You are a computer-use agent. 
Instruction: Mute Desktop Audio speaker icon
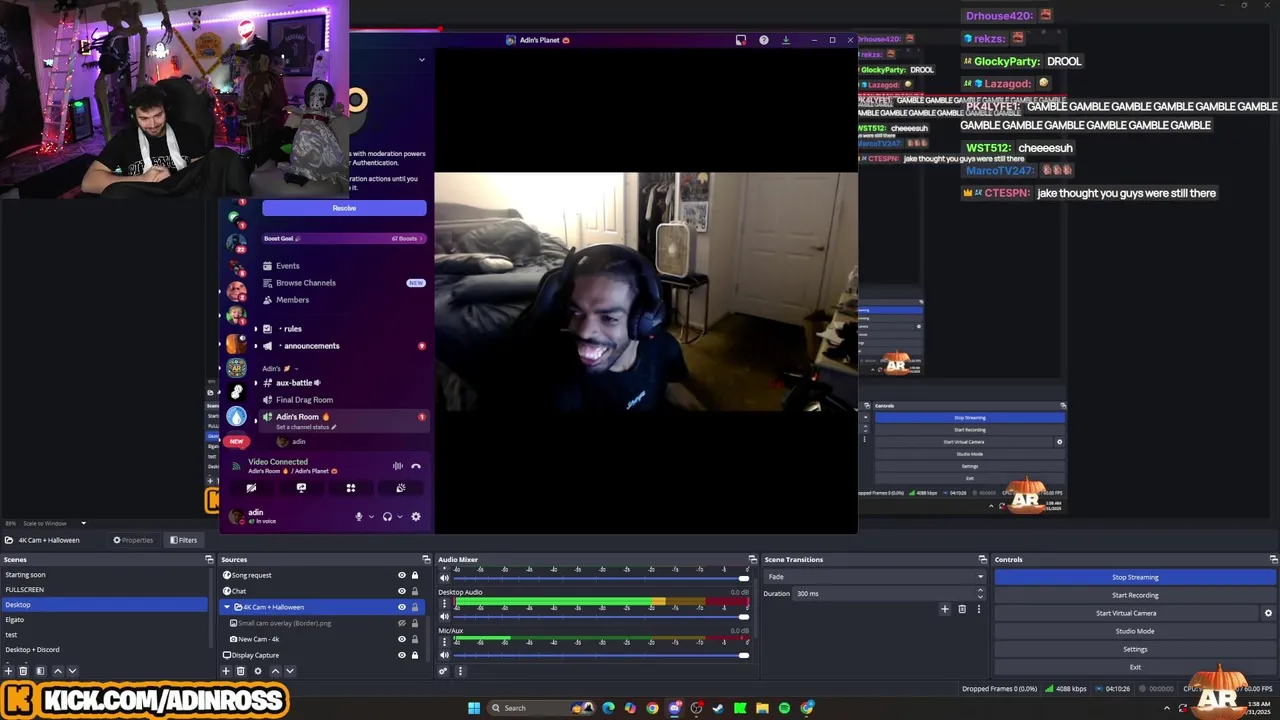point(444,616)
